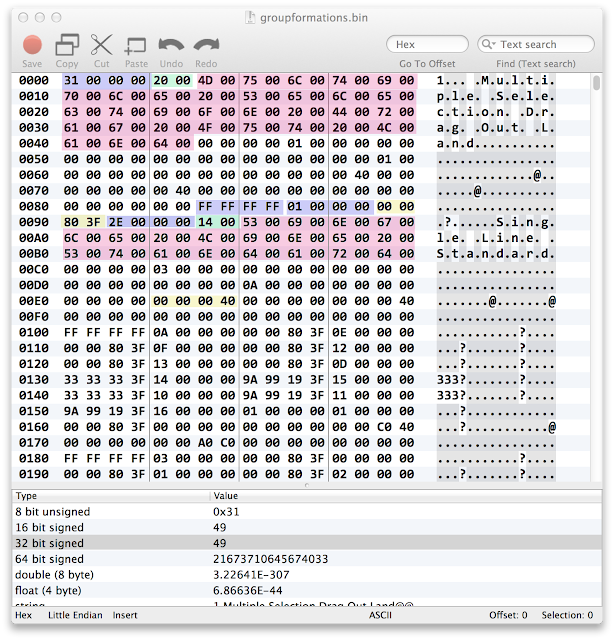Select the 64 bit signed row
Screen dimensions: 614x640
(x=307, y=559)
